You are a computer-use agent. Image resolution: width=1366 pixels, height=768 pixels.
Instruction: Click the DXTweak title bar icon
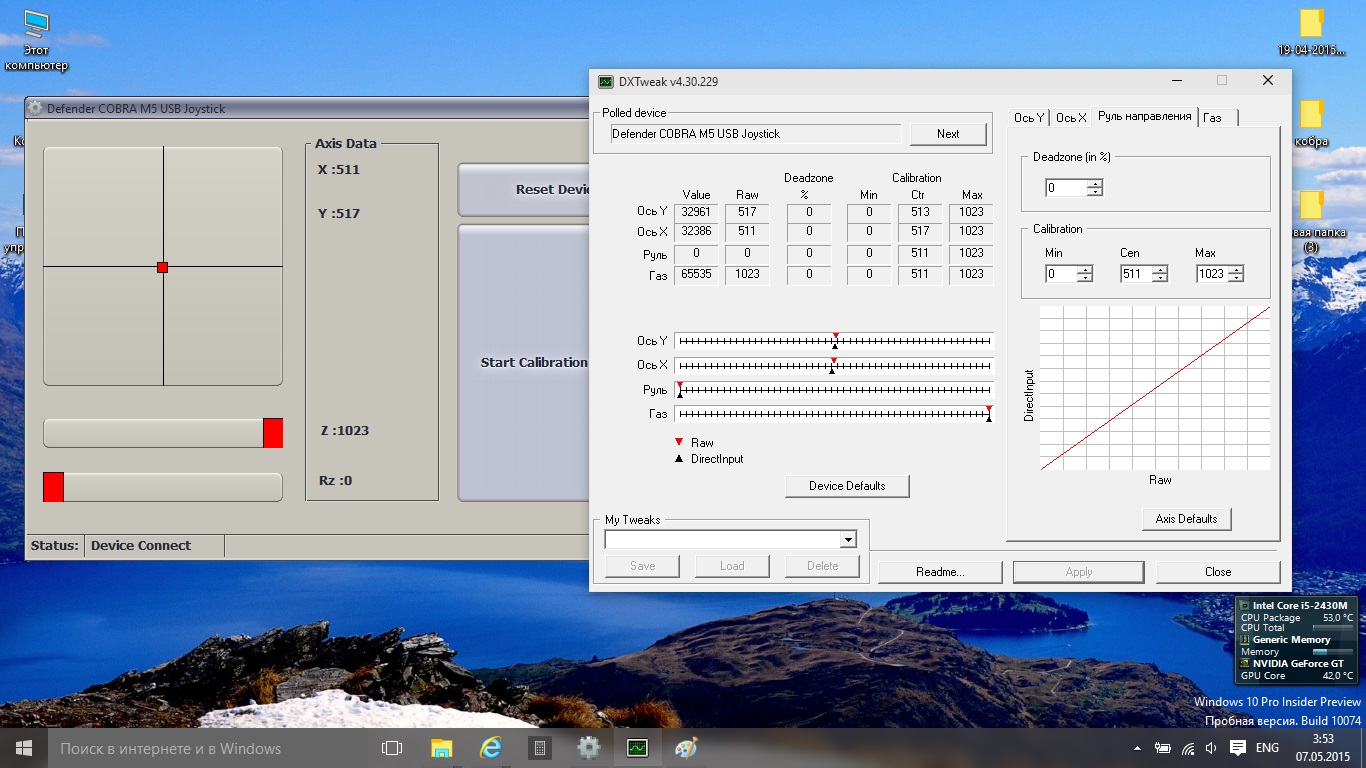pyautogui.click(x=605, y=81)
